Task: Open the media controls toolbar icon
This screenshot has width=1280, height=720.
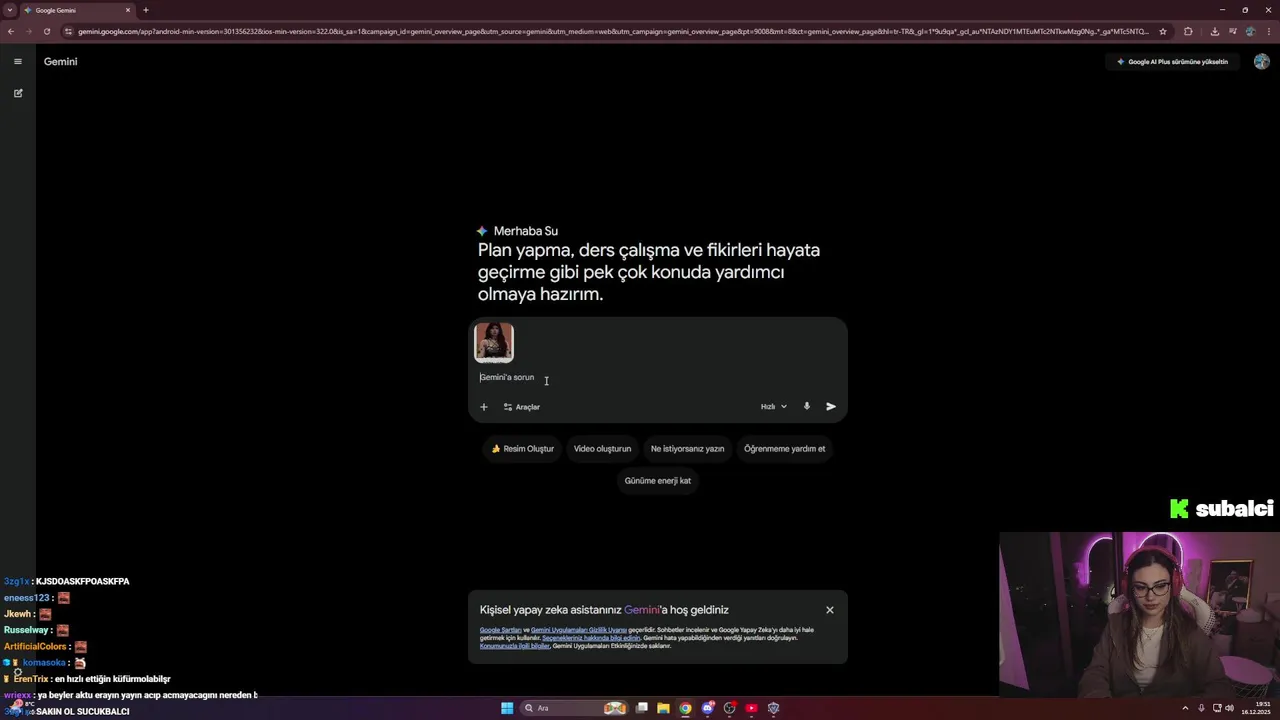Action: point(1232,31)
